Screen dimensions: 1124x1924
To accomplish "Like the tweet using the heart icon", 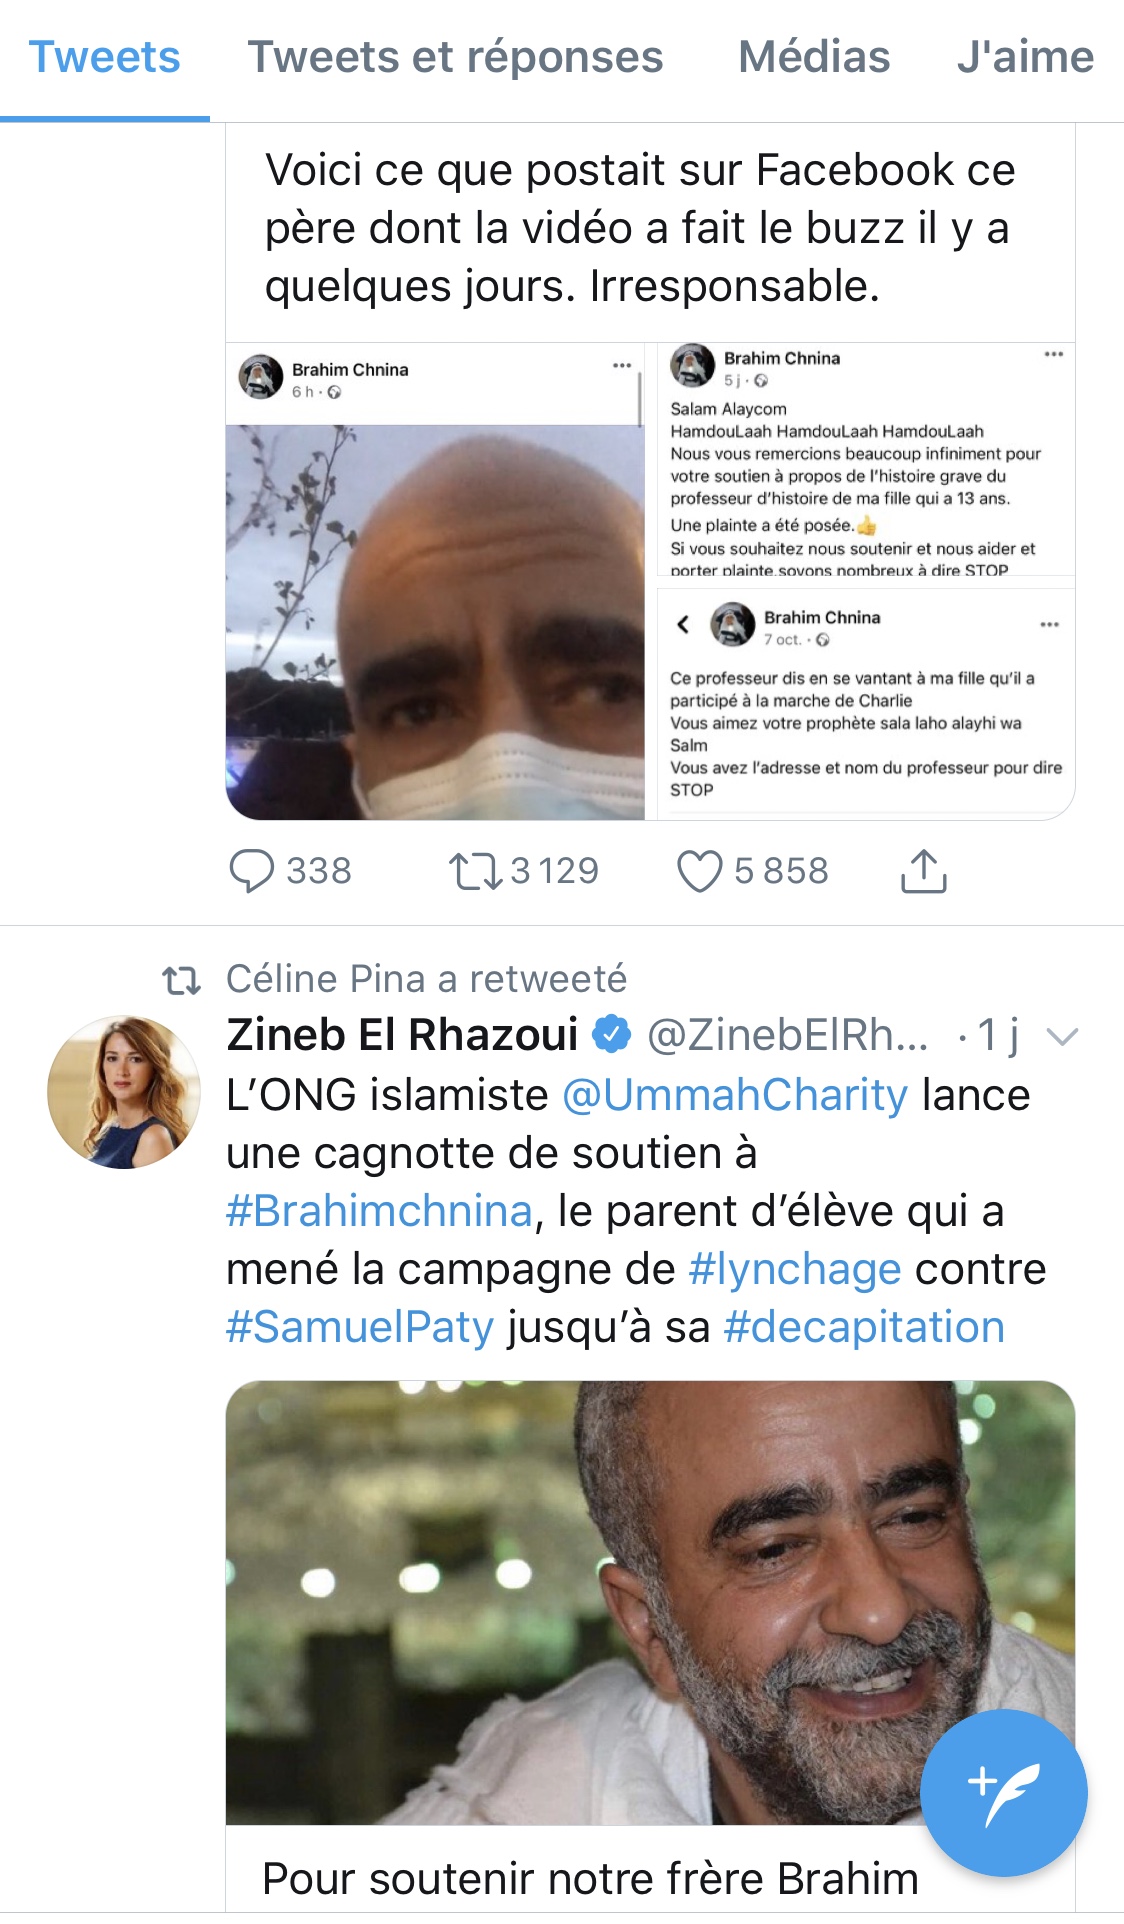I will pos(699,870).
